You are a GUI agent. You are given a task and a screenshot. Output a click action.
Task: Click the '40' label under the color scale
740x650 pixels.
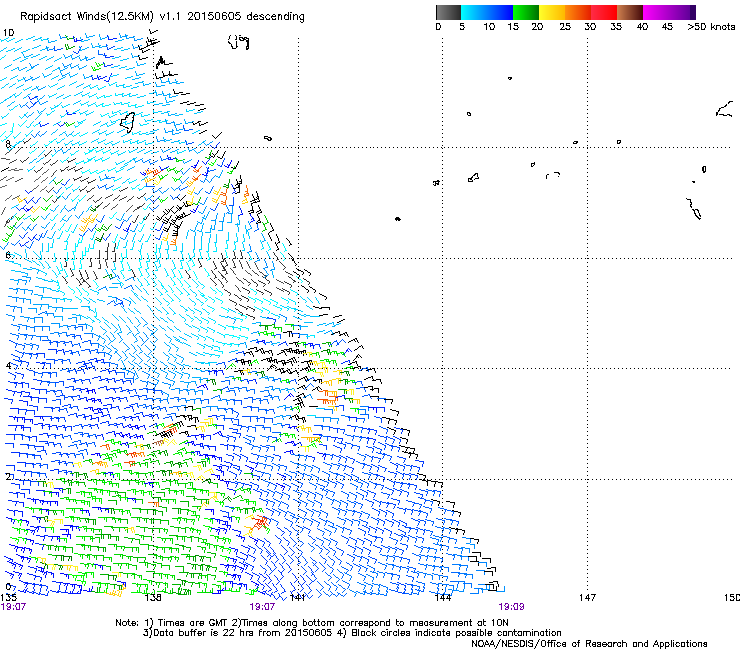(x=642, y=27)
